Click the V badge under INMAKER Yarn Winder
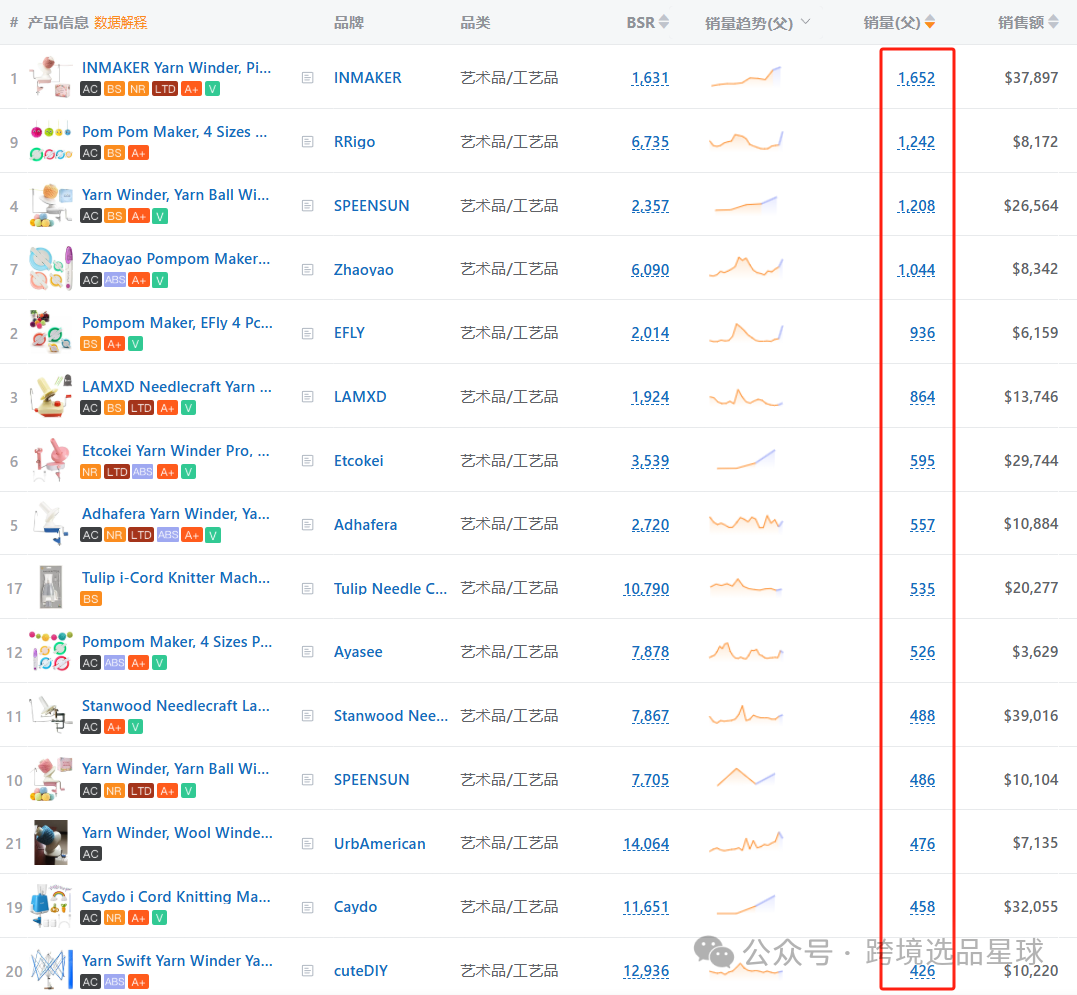 coord(213,89)
